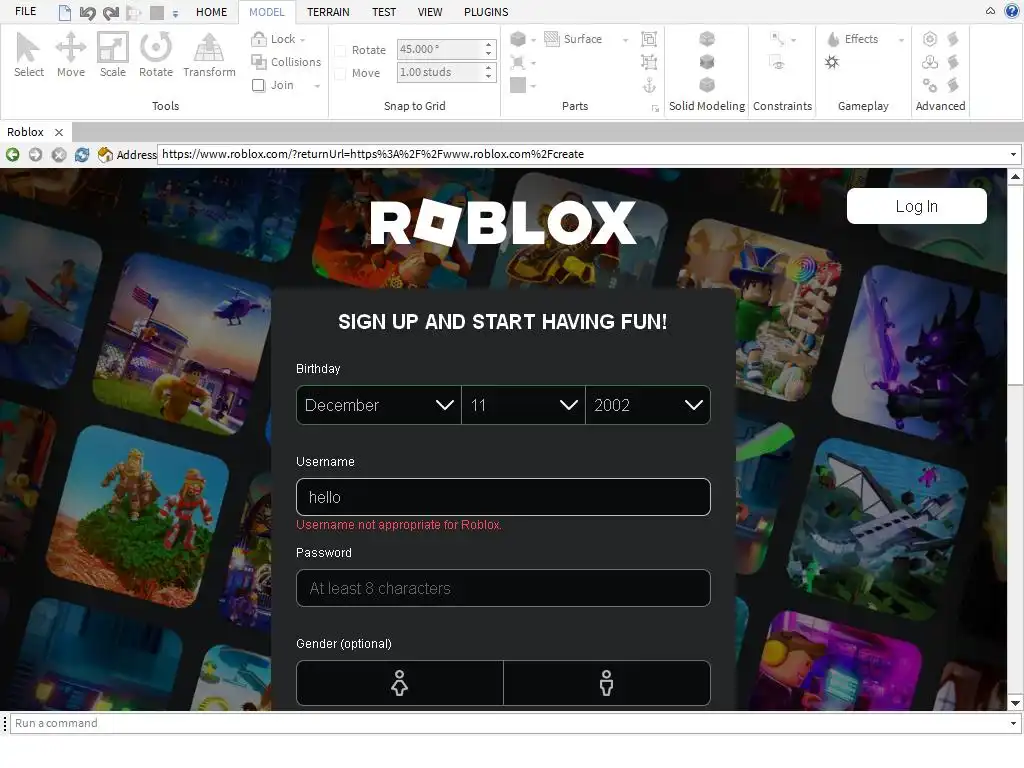The width and height of the screenshot is (1024, 768).
Task: Open the FILE menu
Action: point(25,12)
